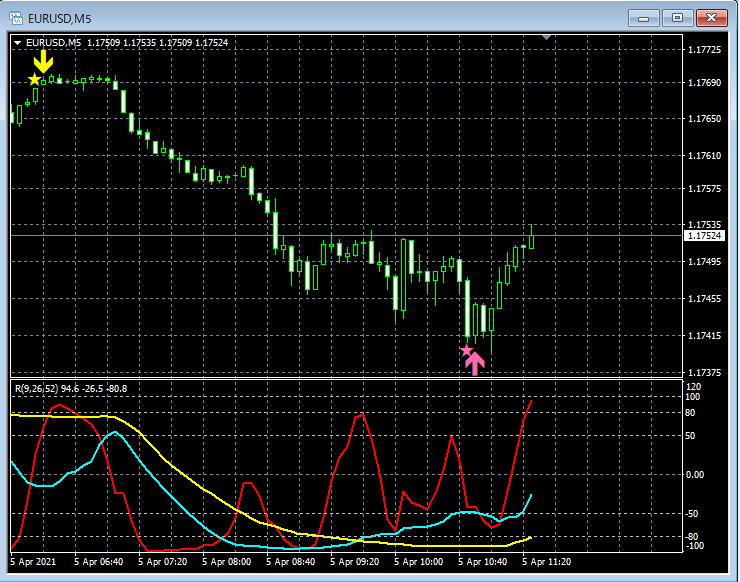The width and height of the screenshot is (740, 582).
Task: Click the 1.17690 price scale label
Action: pyautogui.click(x=705, y=83)
